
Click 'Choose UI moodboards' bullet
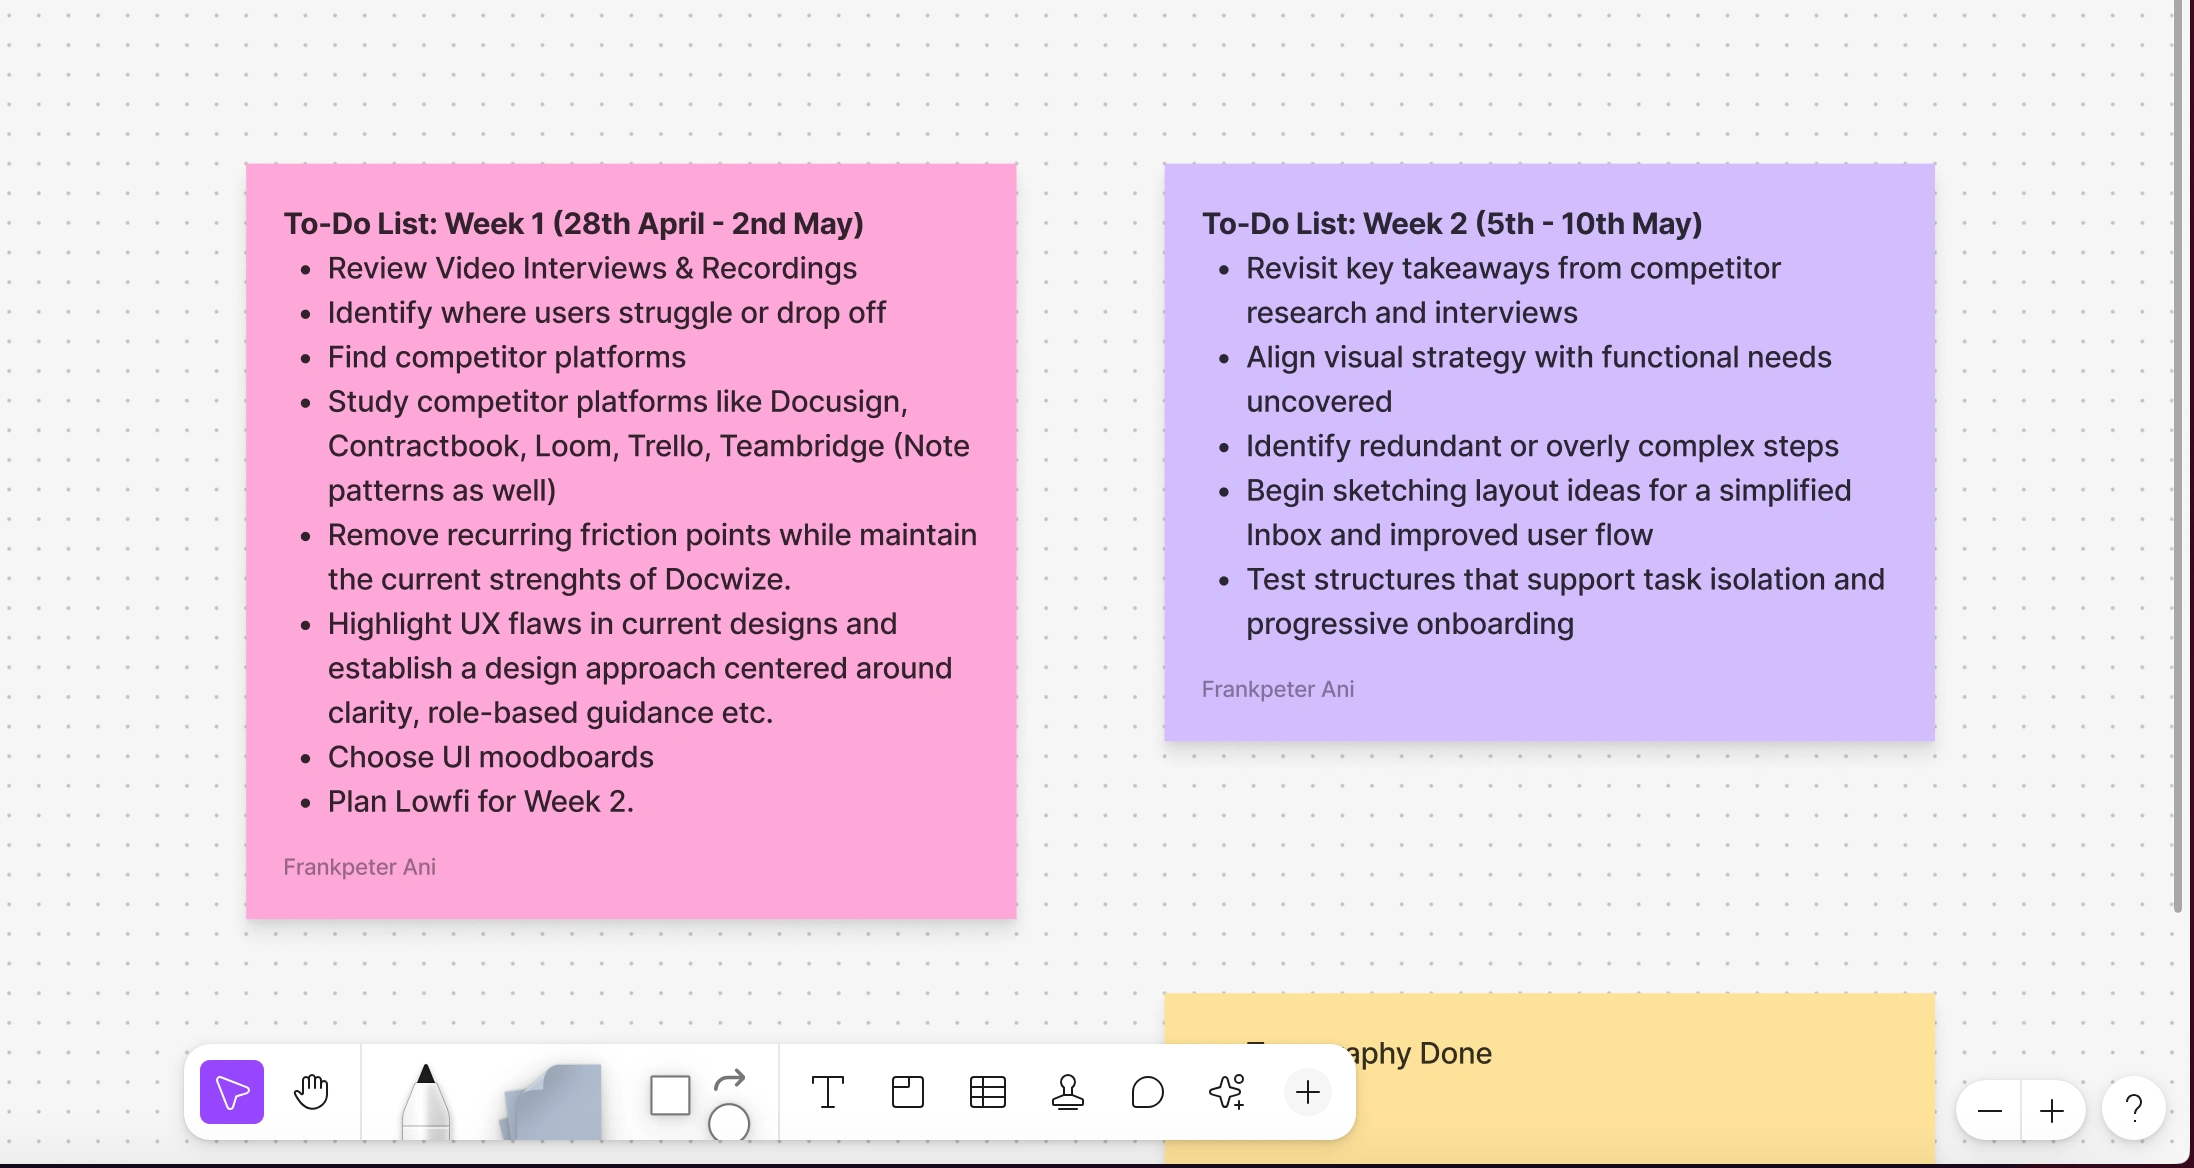click(x=491, y=757)
